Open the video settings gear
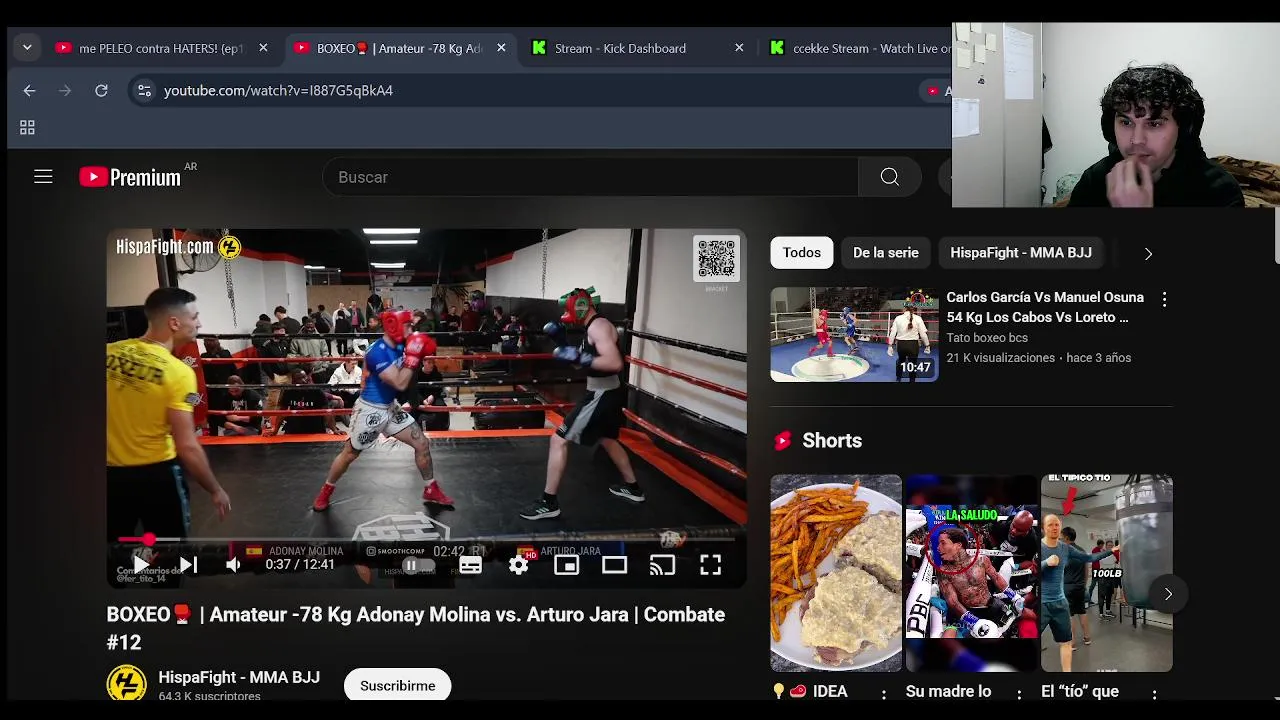Viewport: 1280px width, 720px height. tap(518, 565)
